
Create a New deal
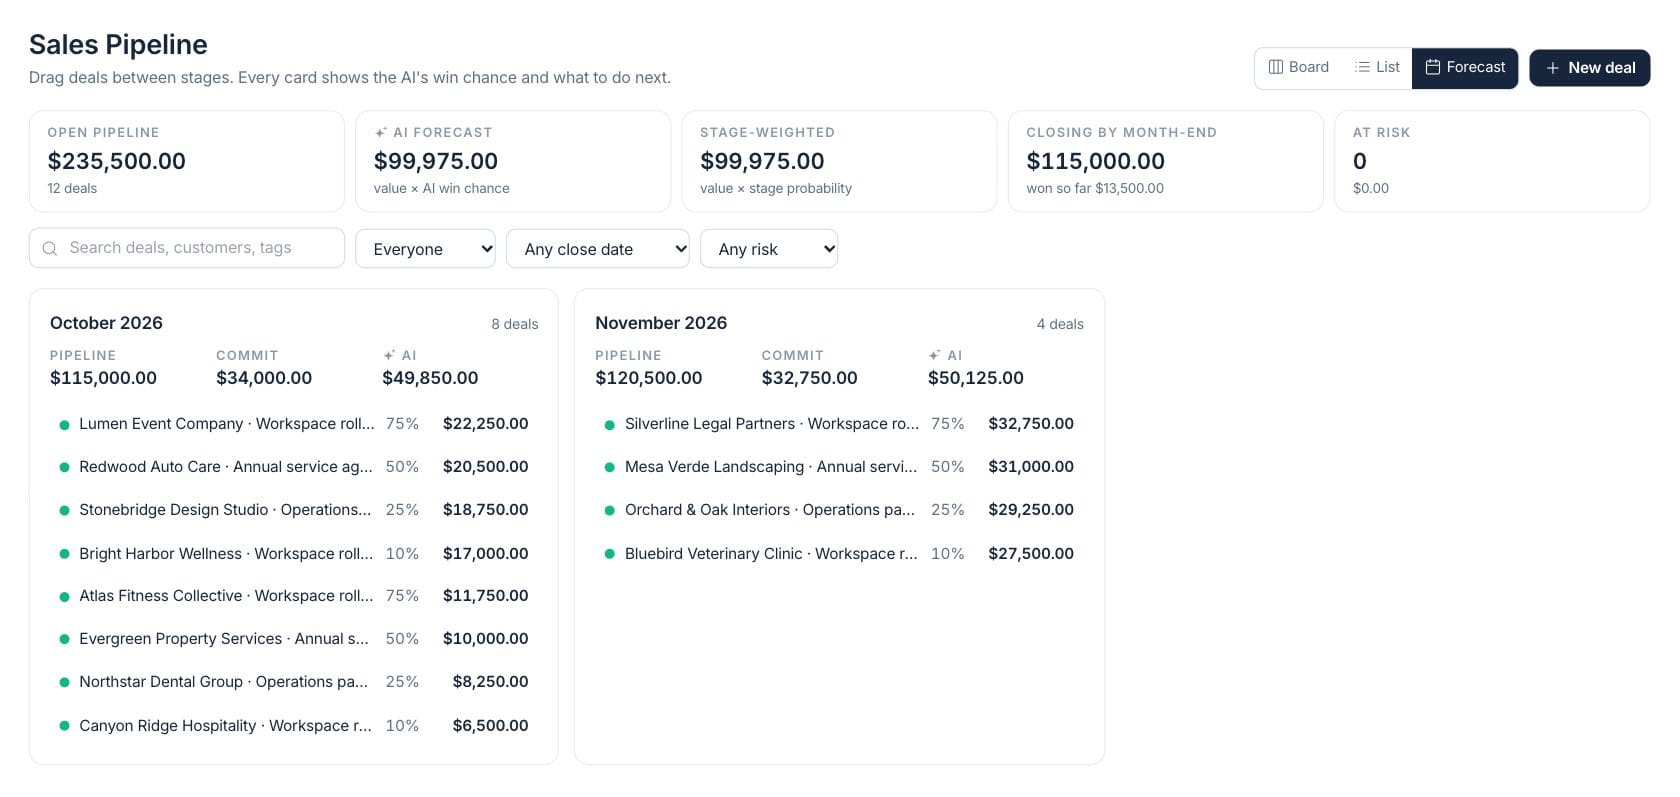point(1590,68)
